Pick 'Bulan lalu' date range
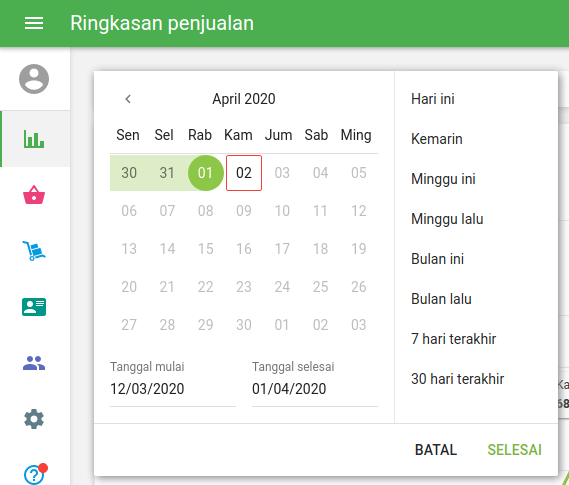 click(441, 299)
